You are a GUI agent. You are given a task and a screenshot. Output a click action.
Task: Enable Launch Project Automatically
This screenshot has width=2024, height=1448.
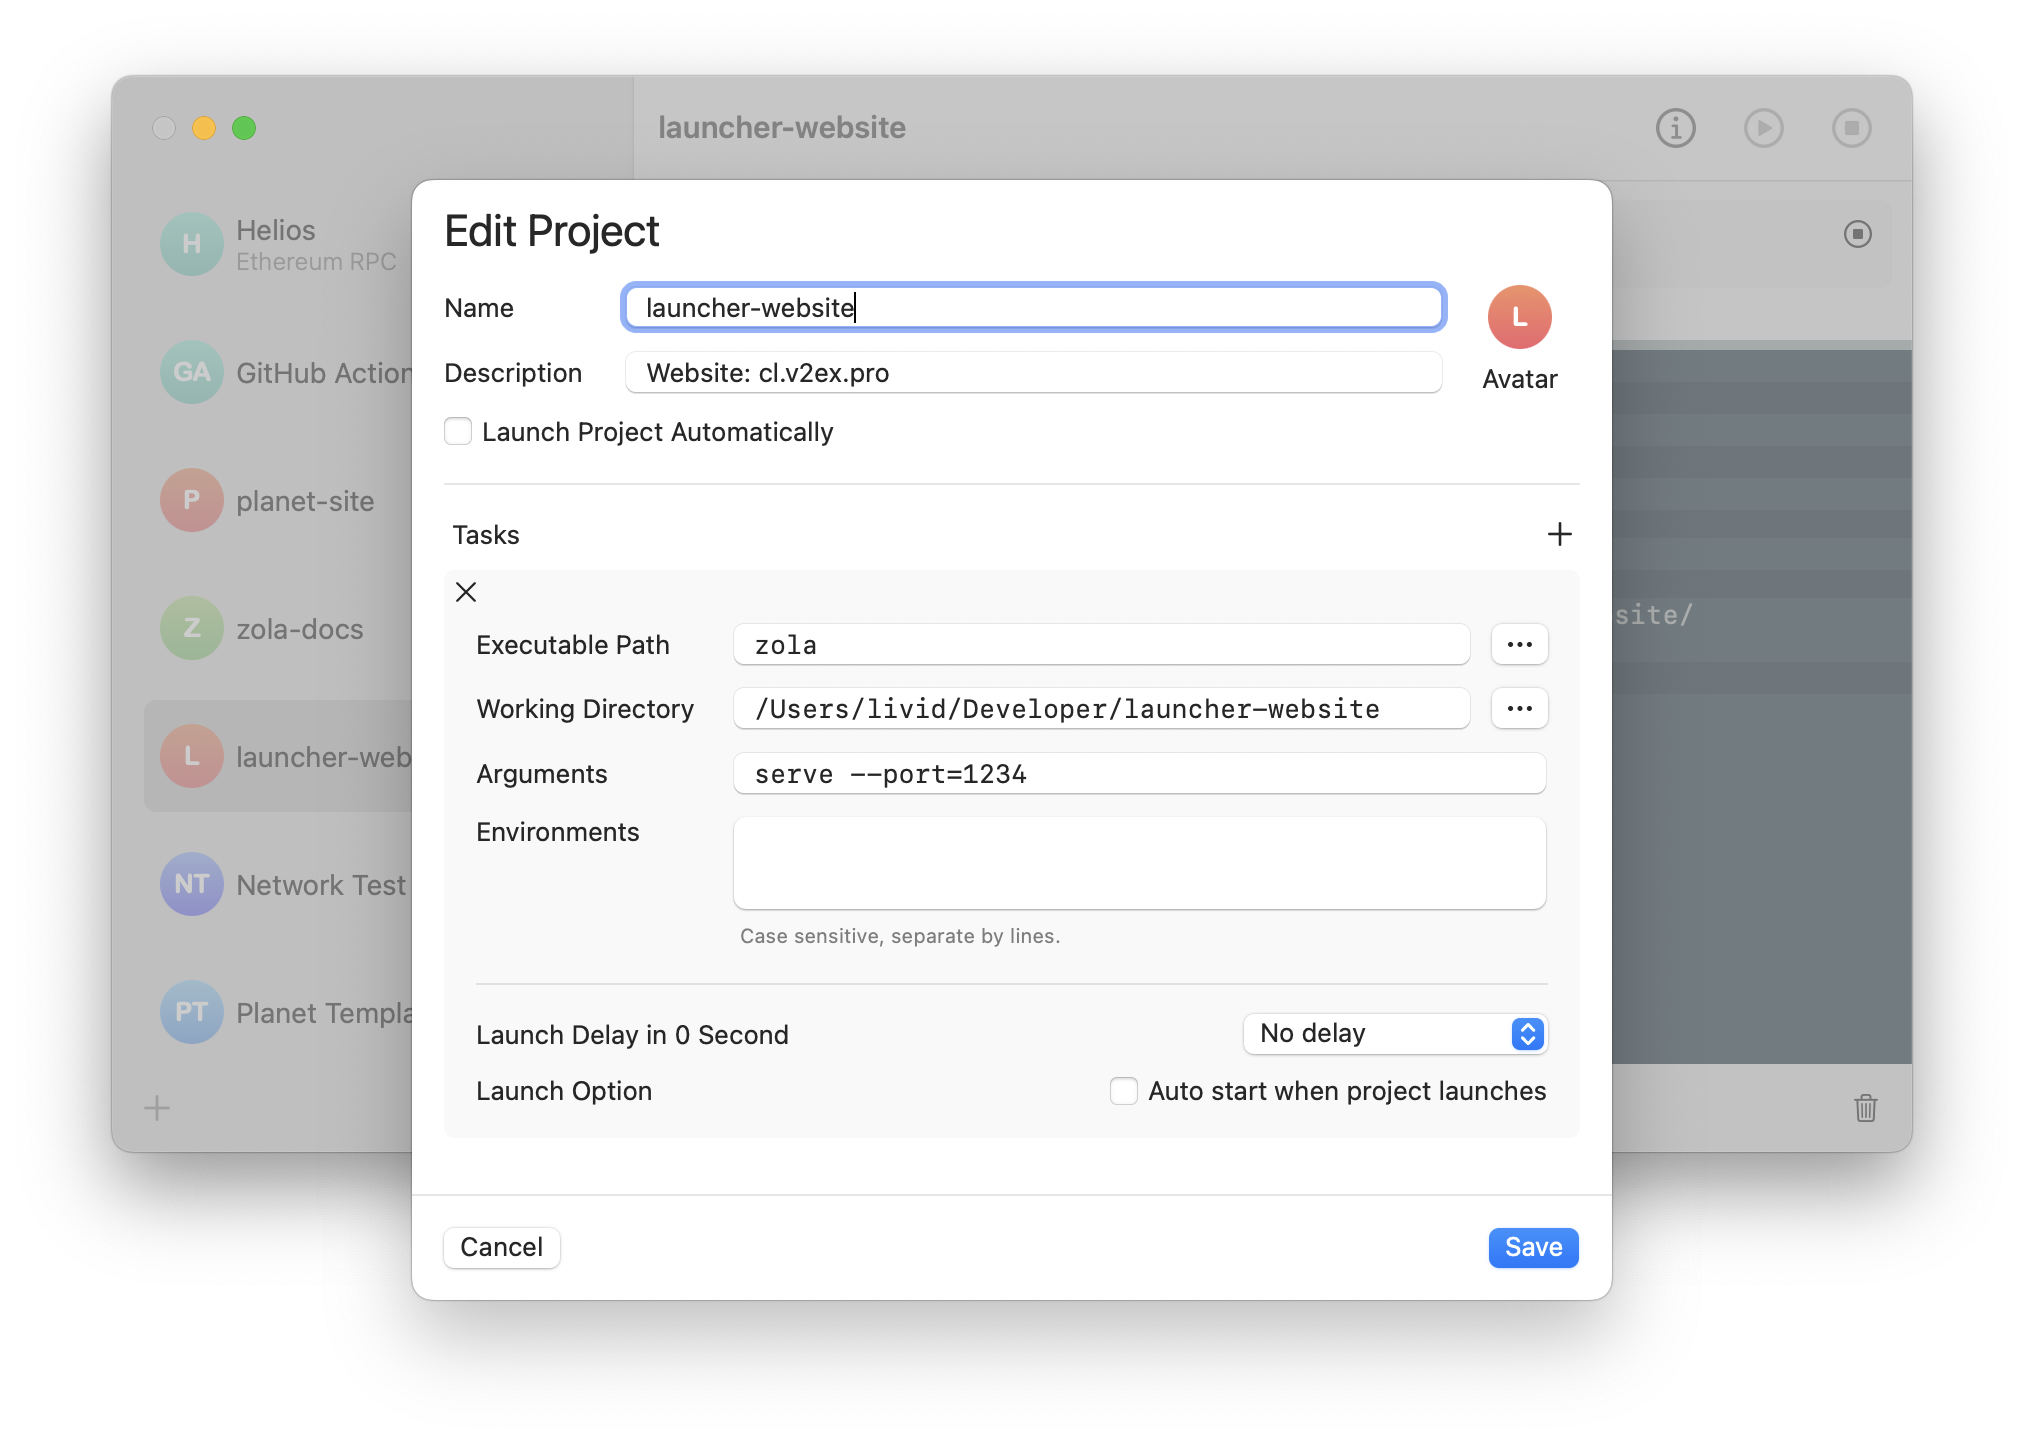point(457,431)
